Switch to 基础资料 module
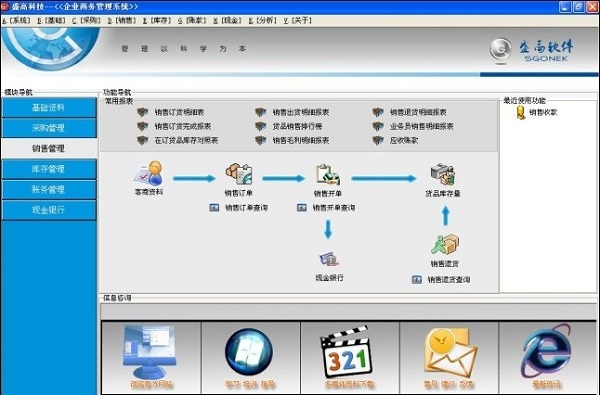The image size is (600, 395). (49, 108)
